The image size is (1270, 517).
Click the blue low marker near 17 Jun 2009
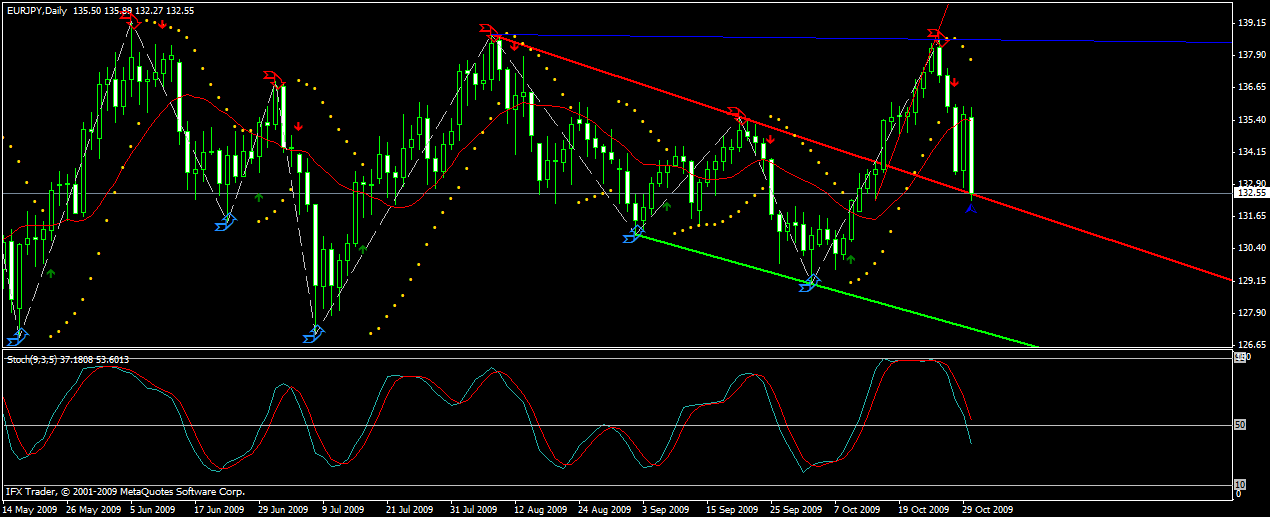point(225,224)
